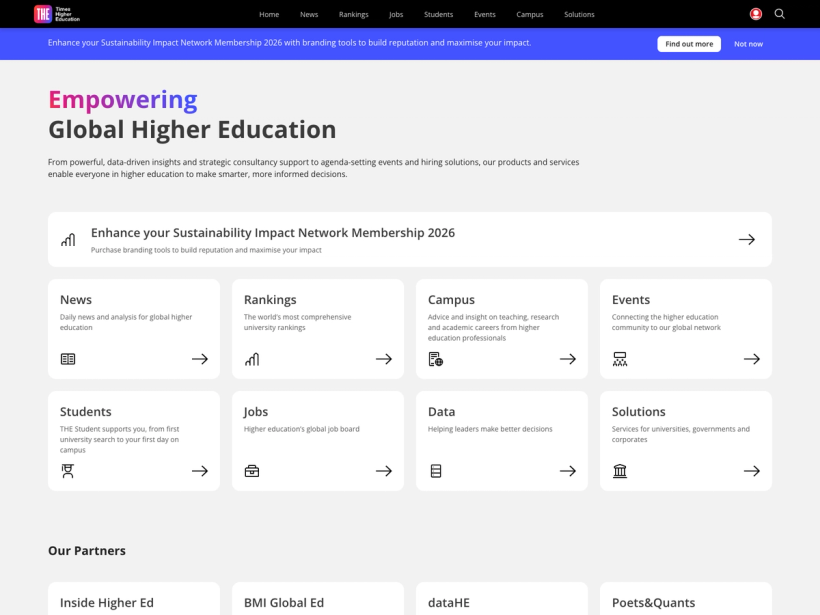Dismiss the banner with Not now
This screenshot has width=820, height=615.
click(x=748, y=44)
